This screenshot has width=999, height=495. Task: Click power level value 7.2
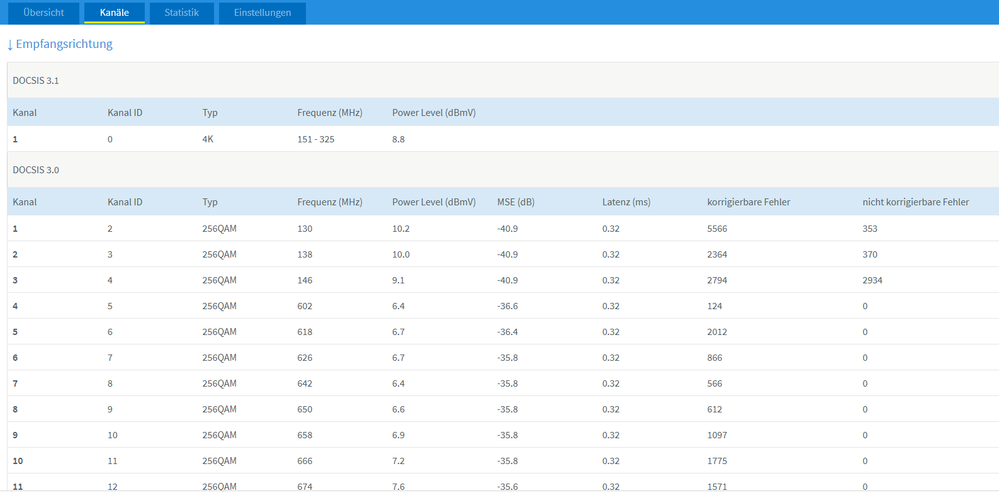[398, 461]
